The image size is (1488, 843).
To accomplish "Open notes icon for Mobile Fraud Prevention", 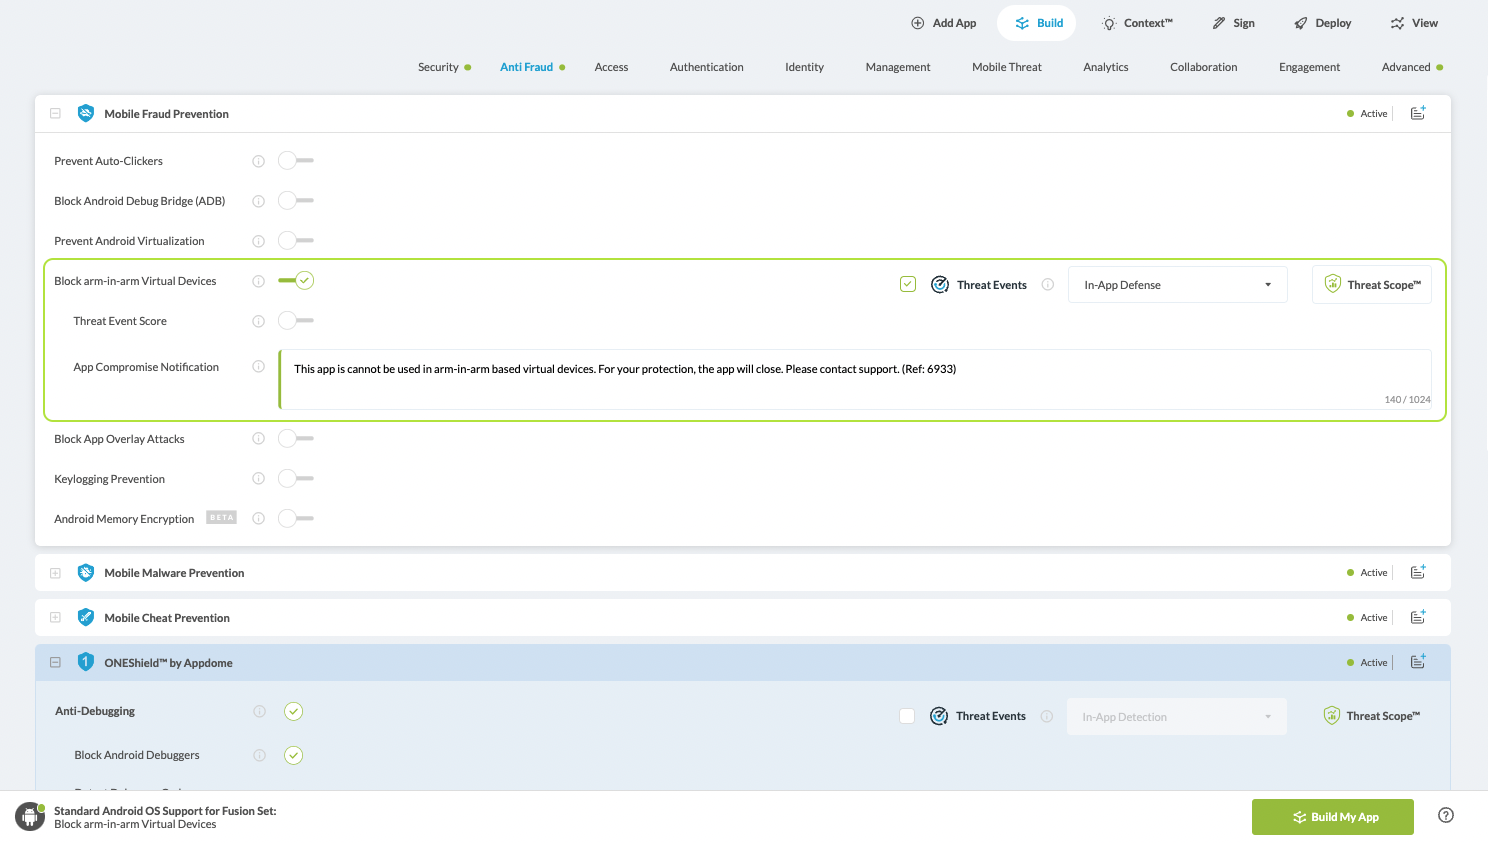I will pyautogui.click(x=1417, y=113).
